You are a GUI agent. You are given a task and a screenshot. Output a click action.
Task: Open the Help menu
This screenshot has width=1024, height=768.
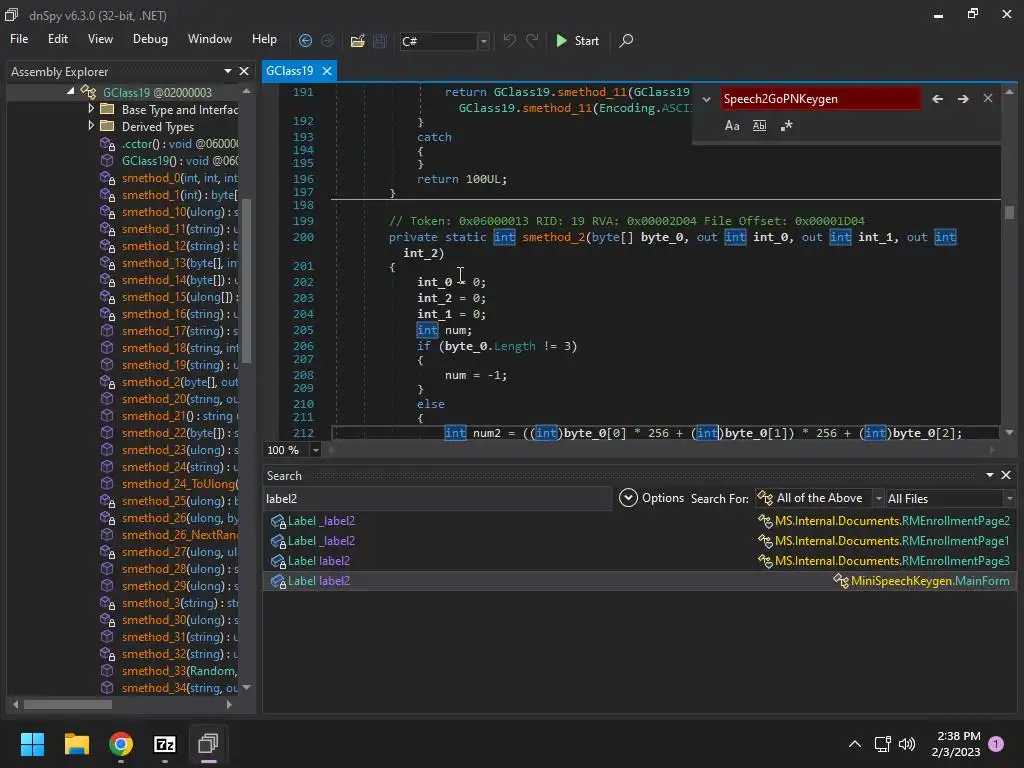point(264,39)
